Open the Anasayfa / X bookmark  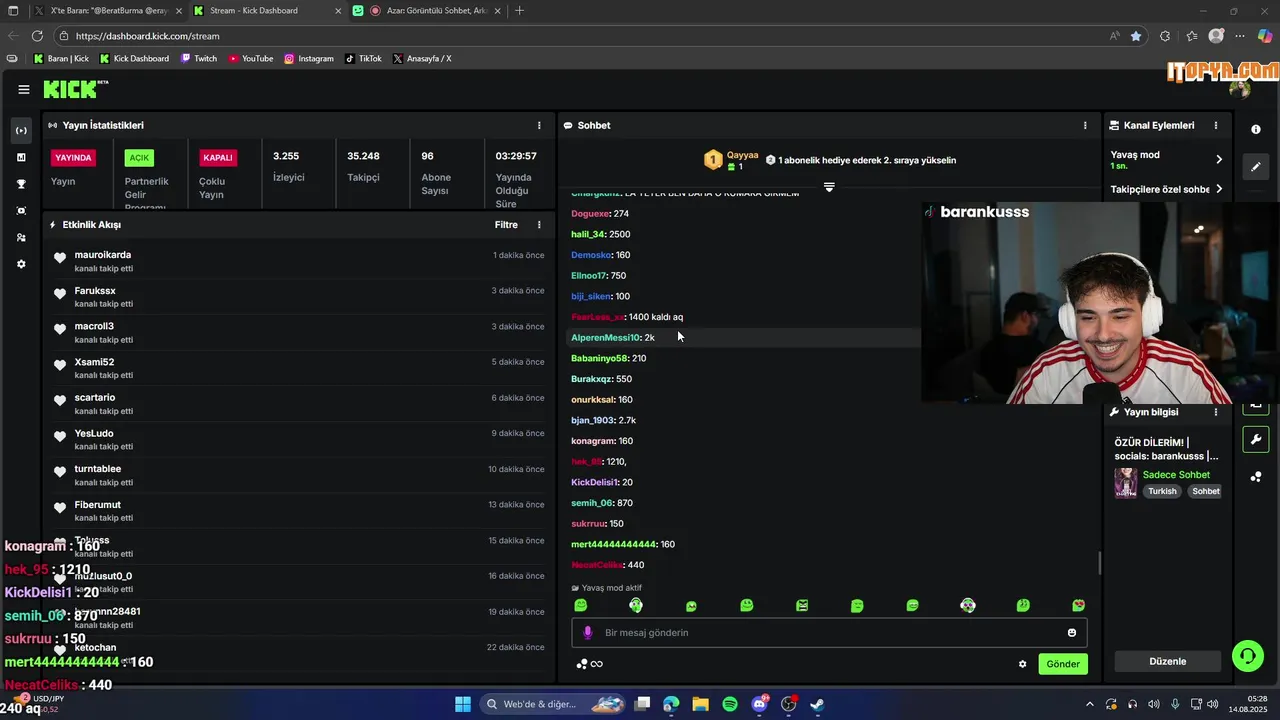[x=422, y=58]
